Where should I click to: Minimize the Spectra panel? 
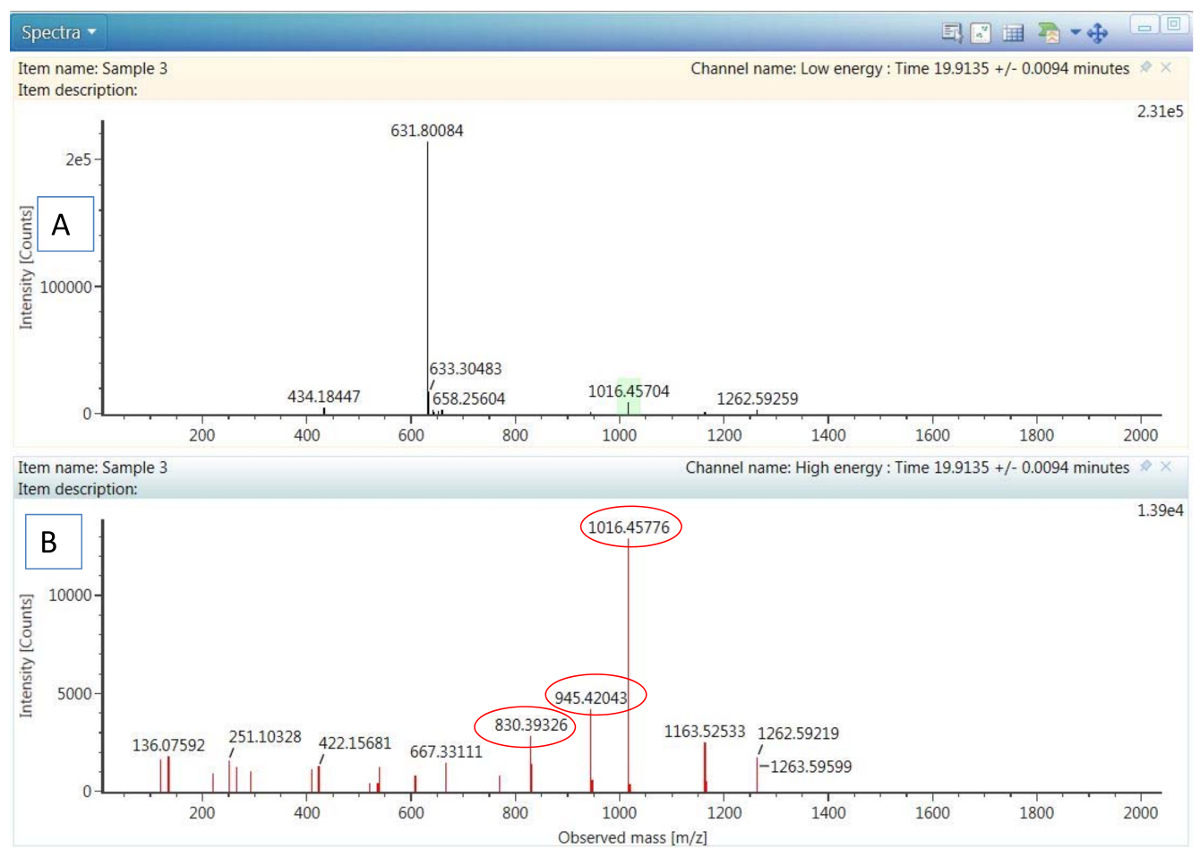point(1143,26)
